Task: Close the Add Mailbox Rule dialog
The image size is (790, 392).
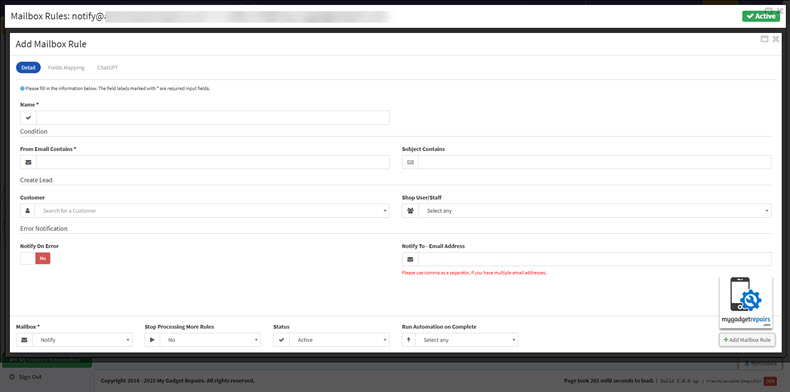Action: [776, 39]
